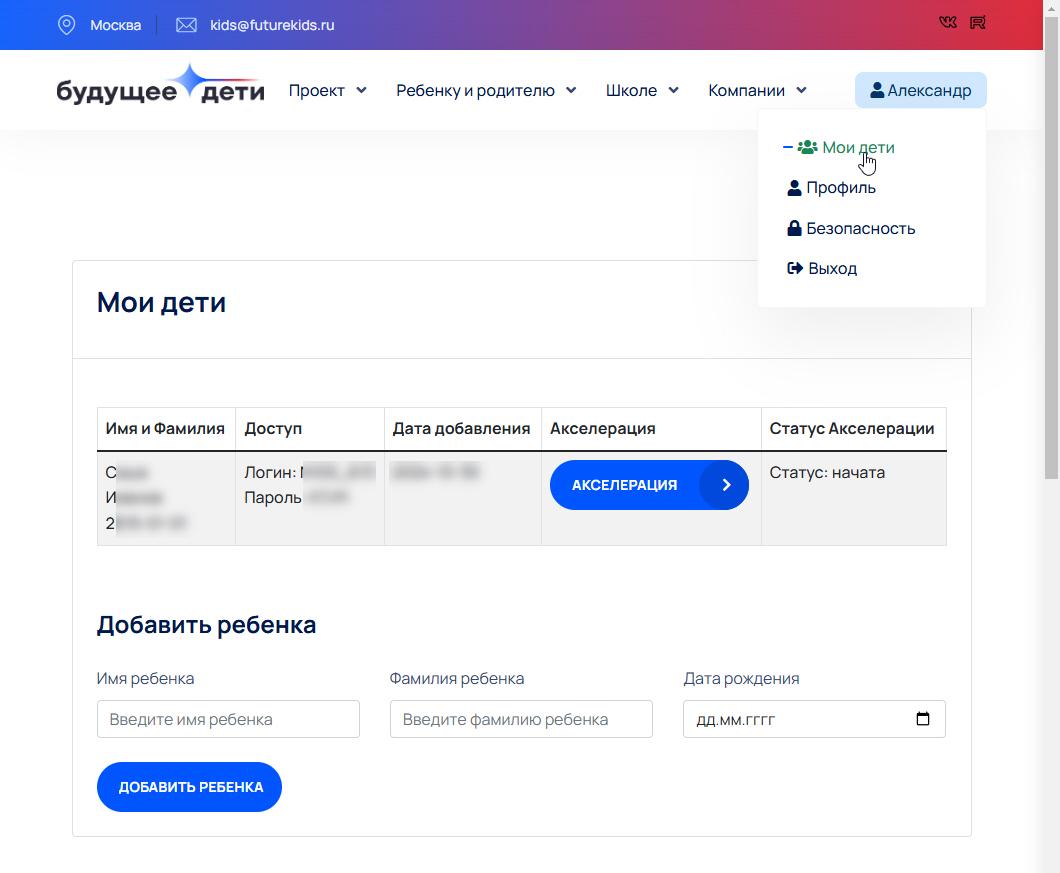Click the padlock icon next to Безопасность
1060x873 pixels.
(x=794, y=228)
